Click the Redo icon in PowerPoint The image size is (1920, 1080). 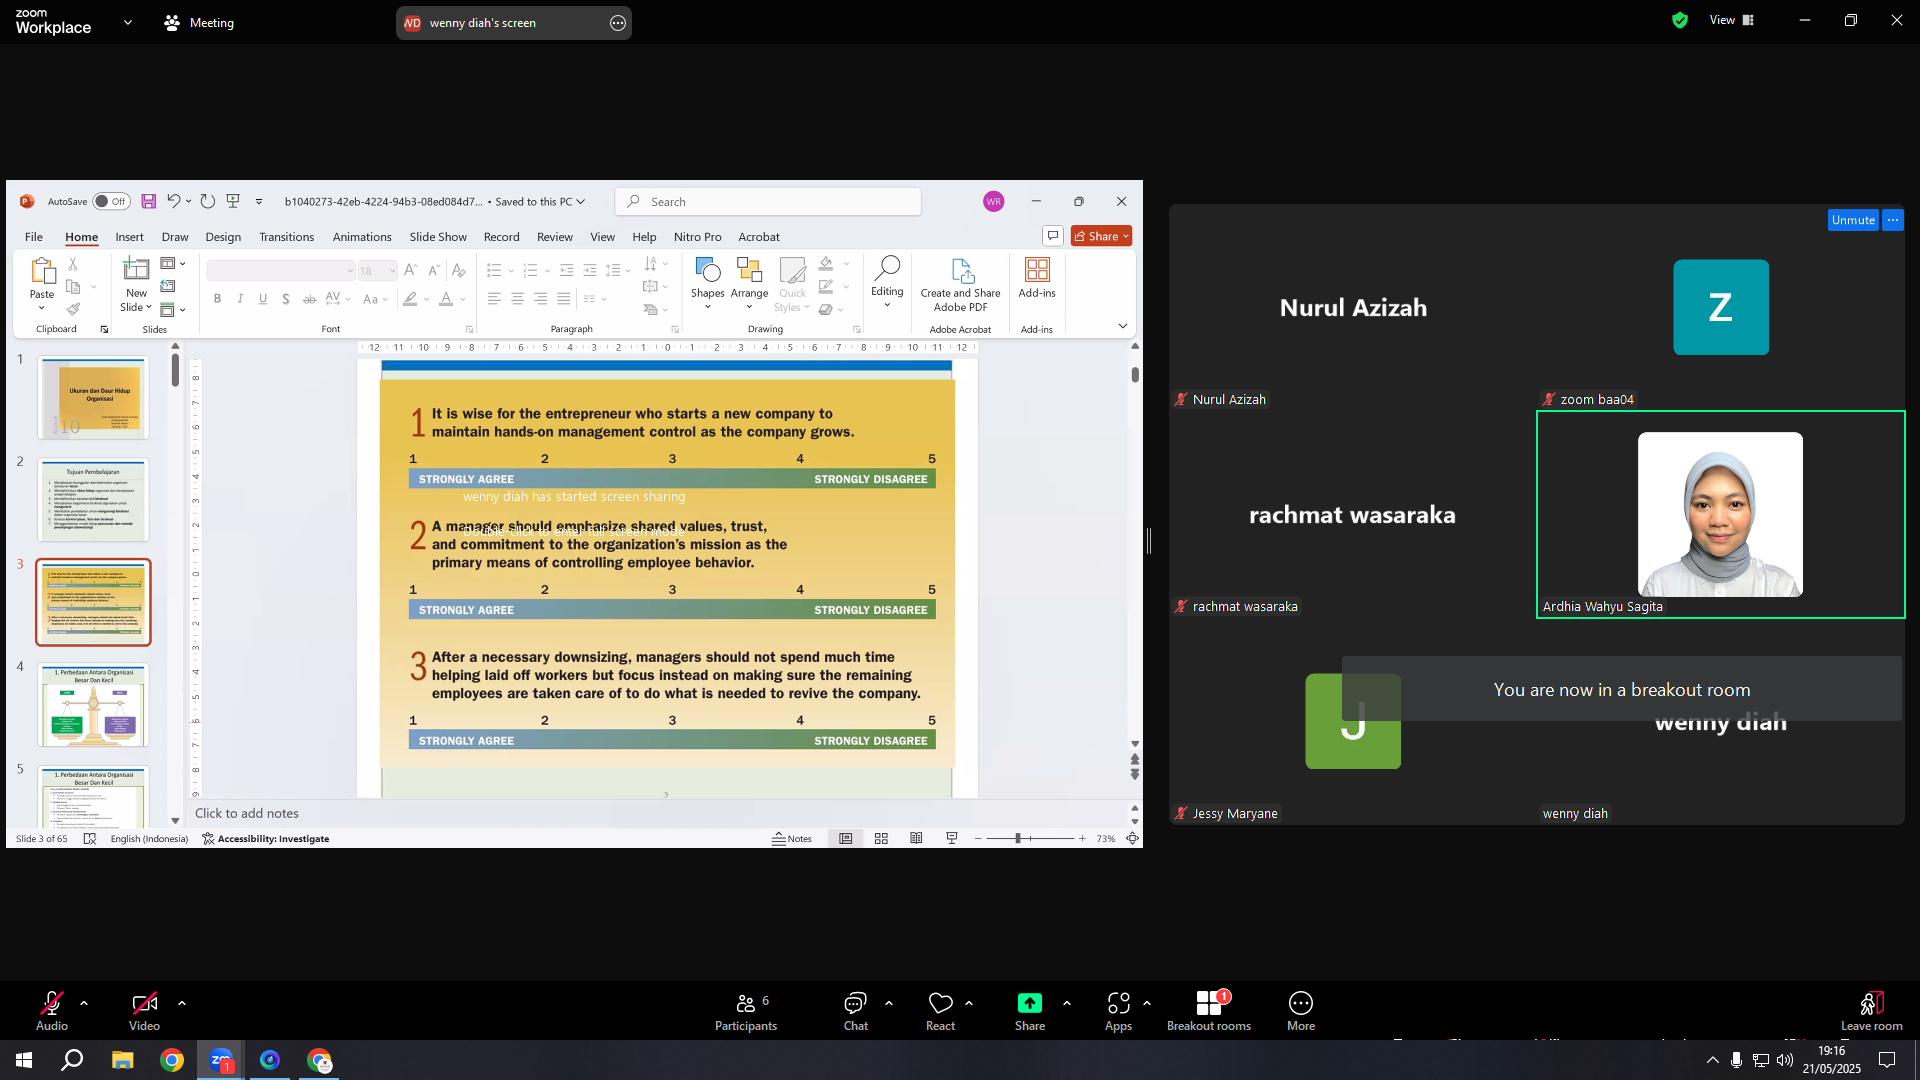point(207,201)
